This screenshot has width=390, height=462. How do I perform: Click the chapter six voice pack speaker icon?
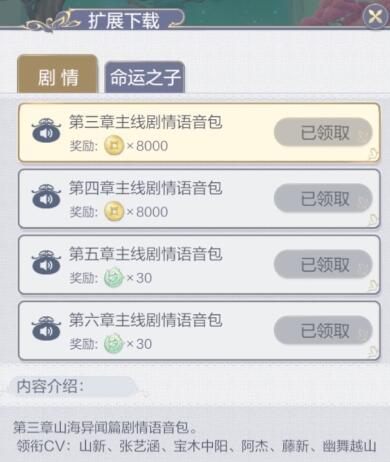pos(46,328)
